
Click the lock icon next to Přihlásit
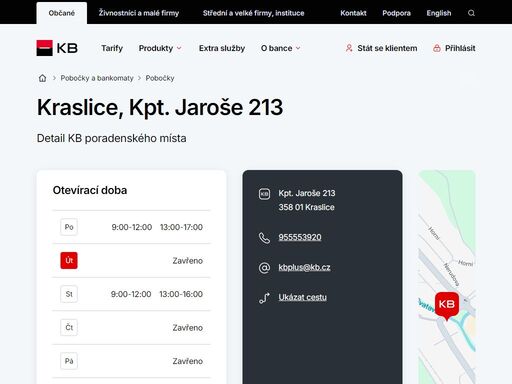coord(437,48)
